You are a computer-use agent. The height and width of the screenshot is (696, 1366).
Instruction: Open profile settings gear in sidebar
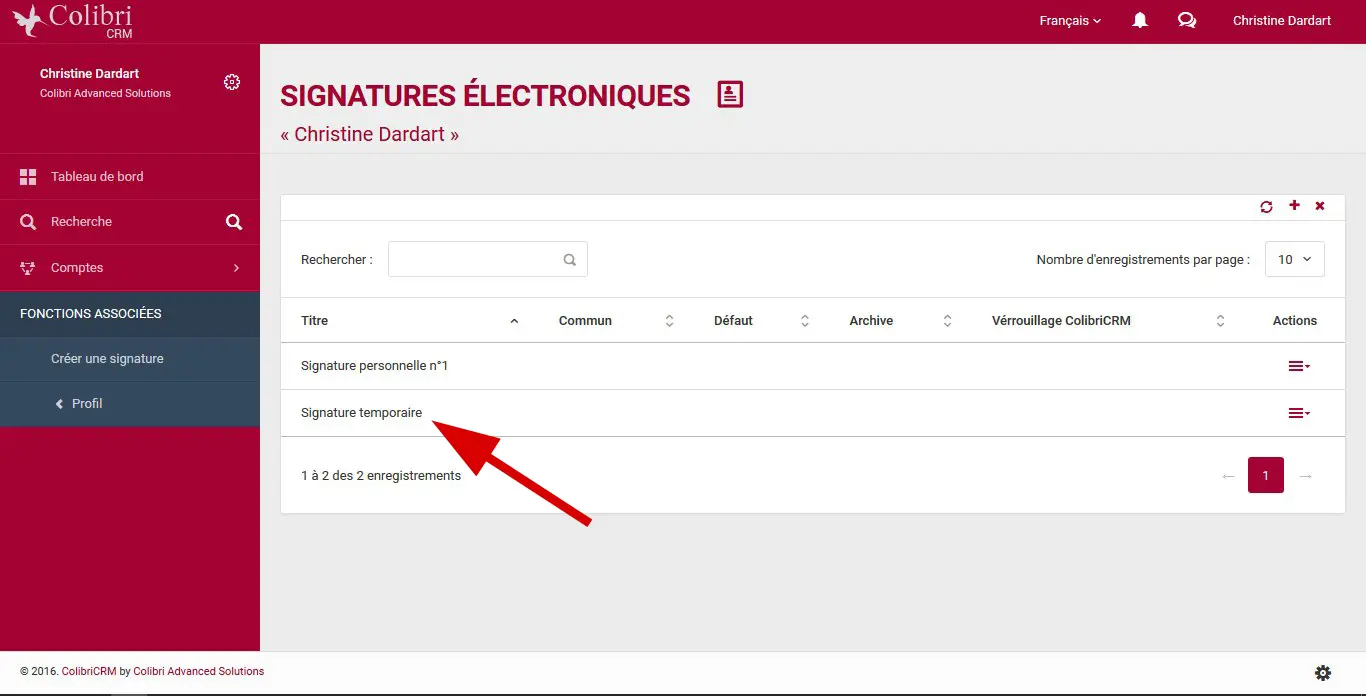click(x=232, y=82)
